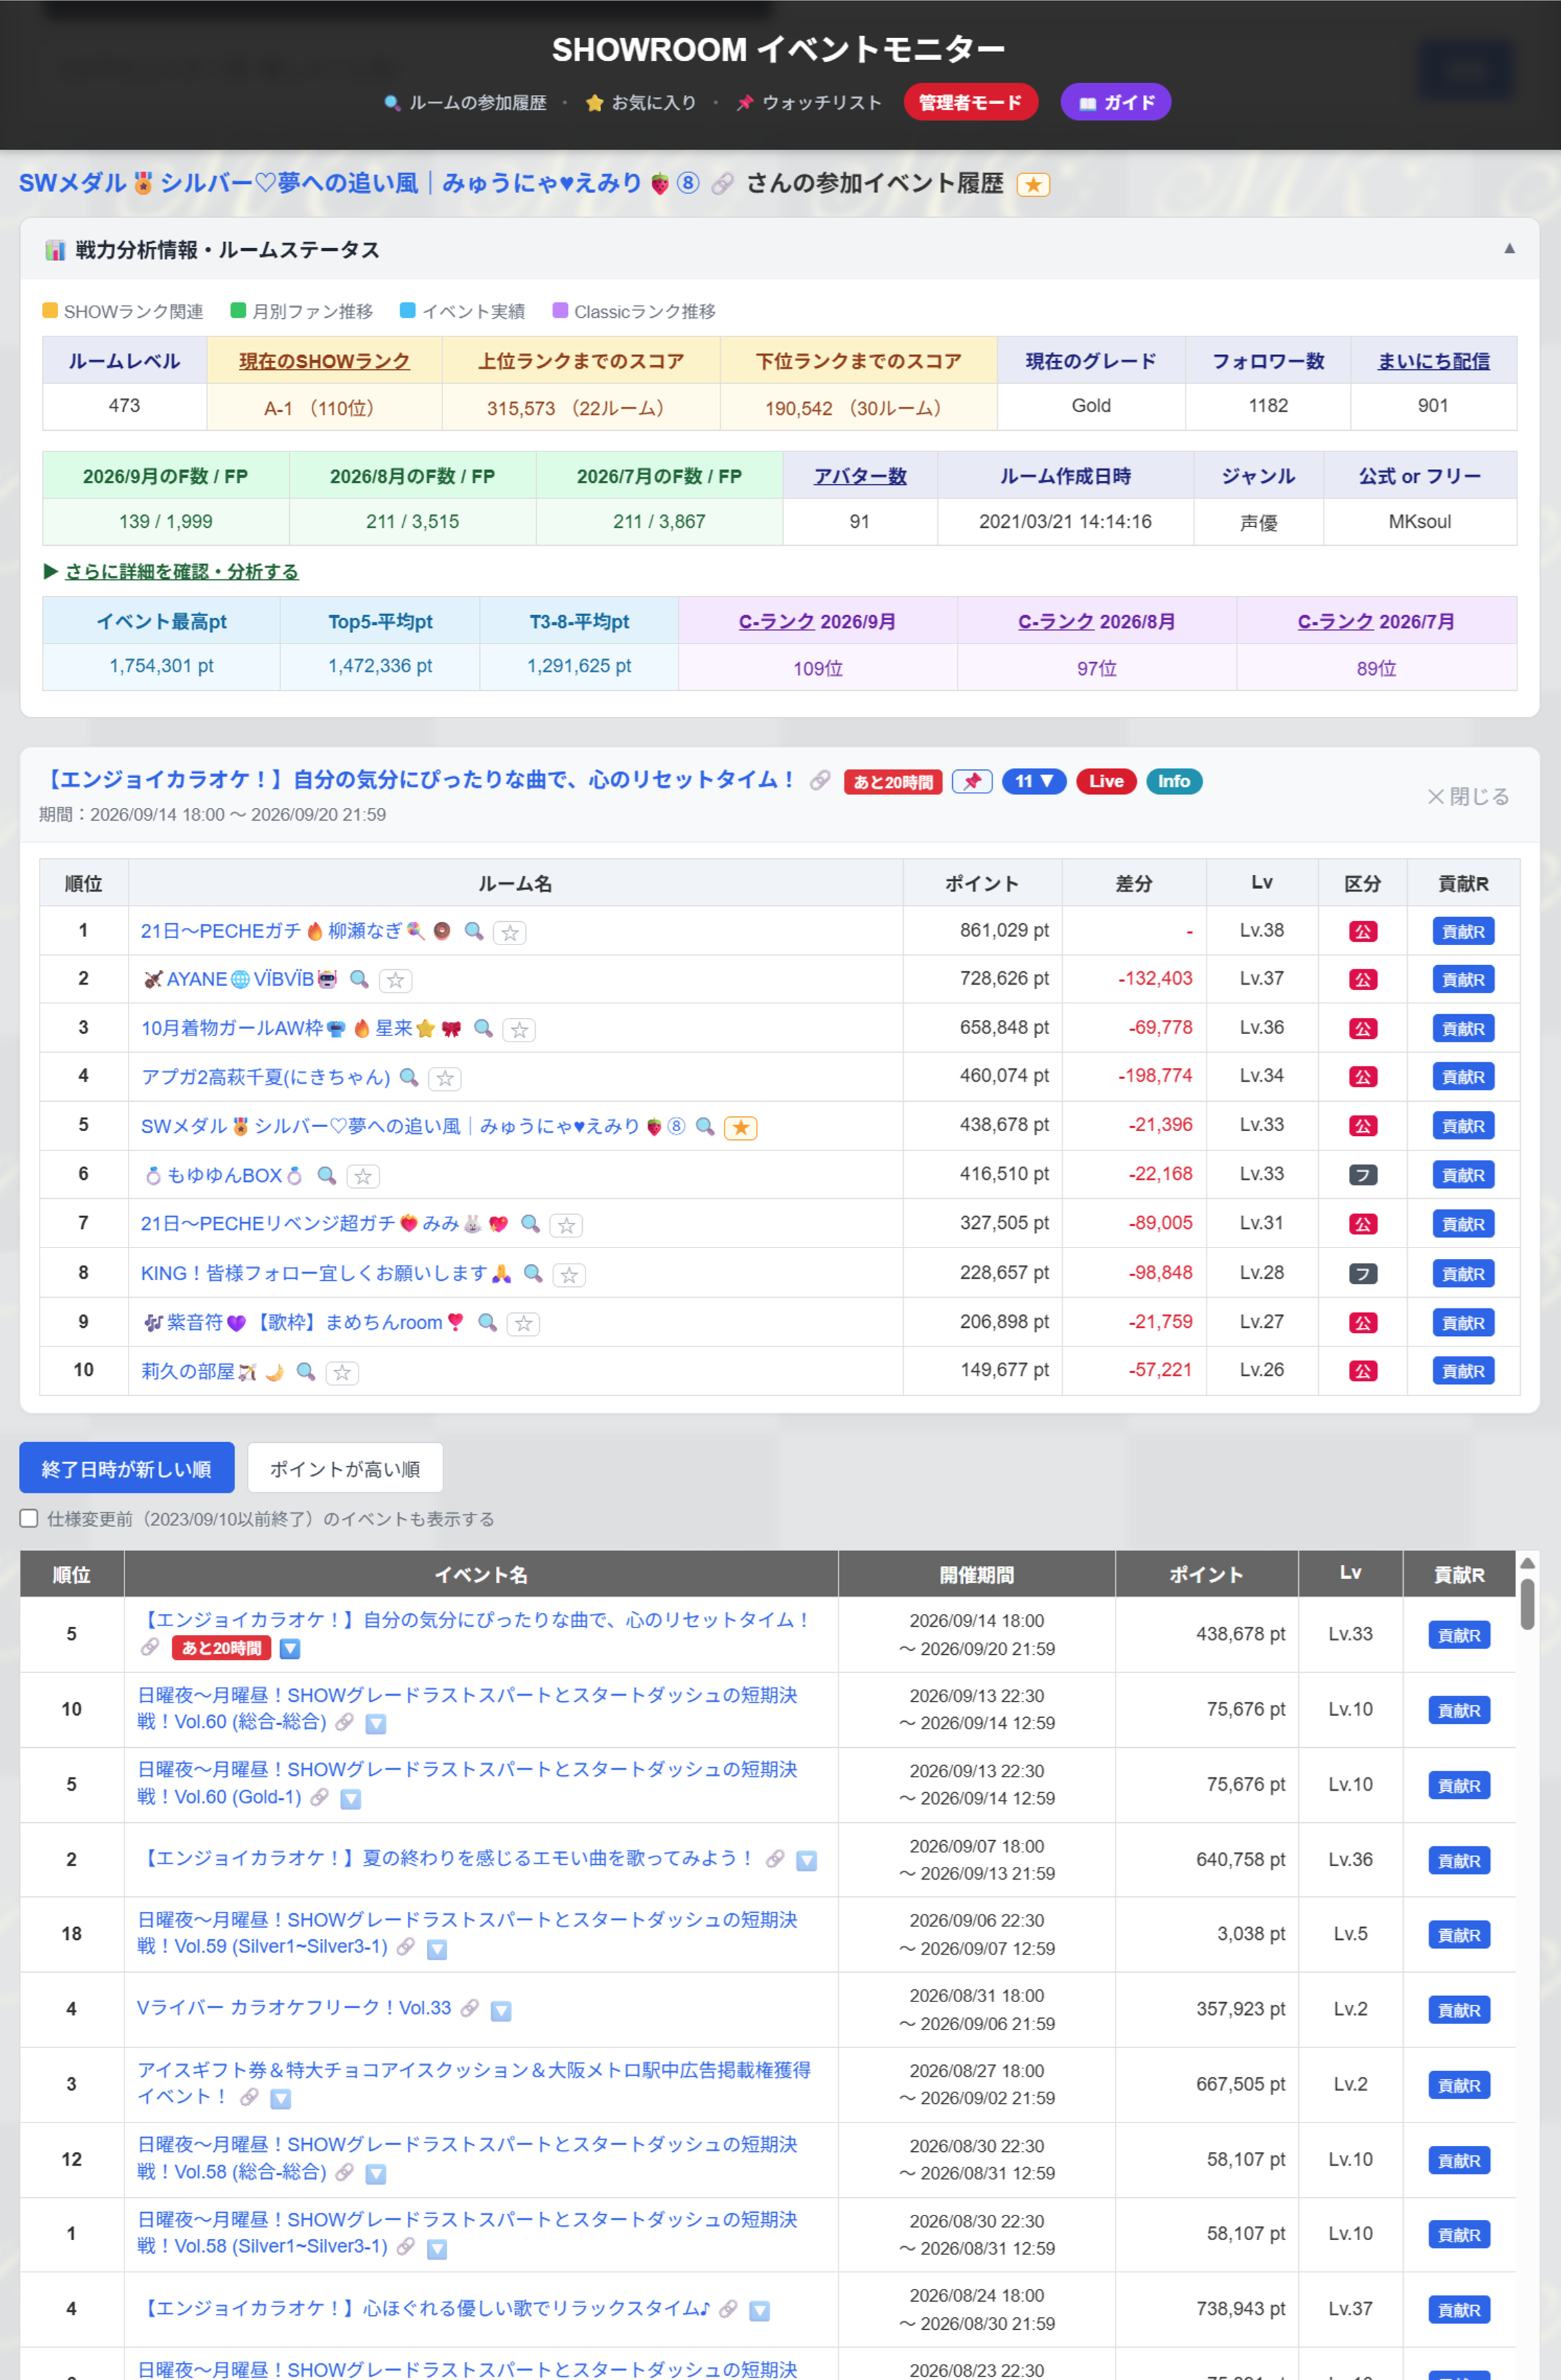Click the magnifier icon beside もゆゆんBOX
Screen dimensions: 1561x2380
(x=326, y=1175)
